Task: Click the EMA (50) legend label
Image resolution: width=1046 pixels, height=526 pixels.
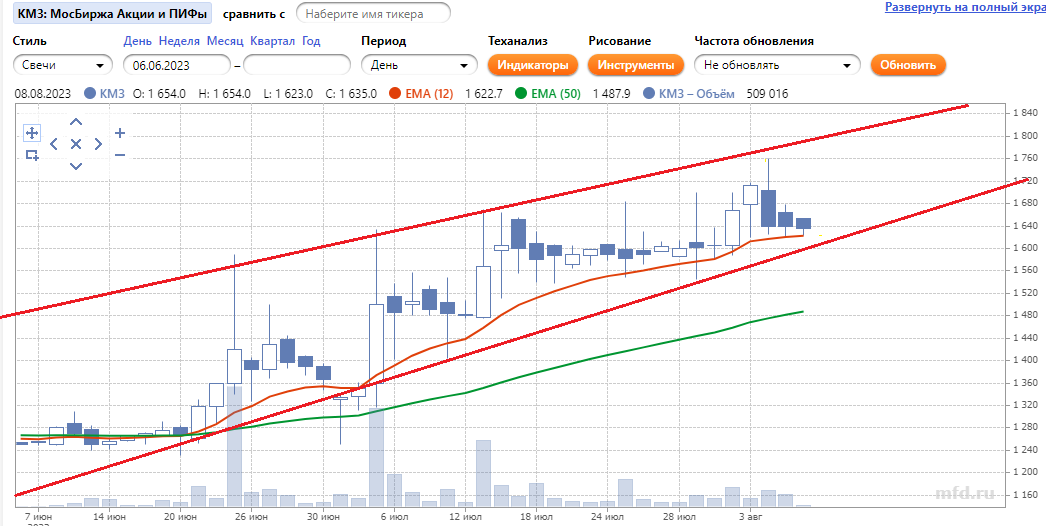Action: click(x=555, y=94)
